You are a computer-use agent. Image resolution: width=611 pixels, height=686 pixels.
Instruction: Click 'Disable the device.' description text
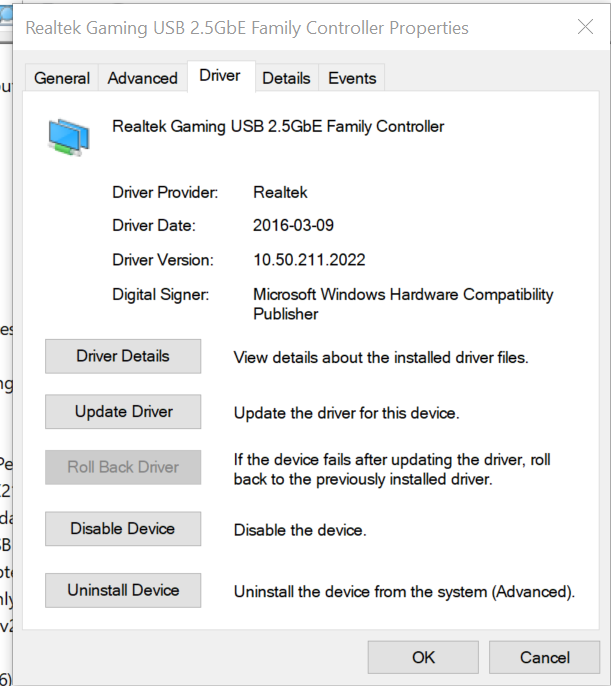coord(300,530)
